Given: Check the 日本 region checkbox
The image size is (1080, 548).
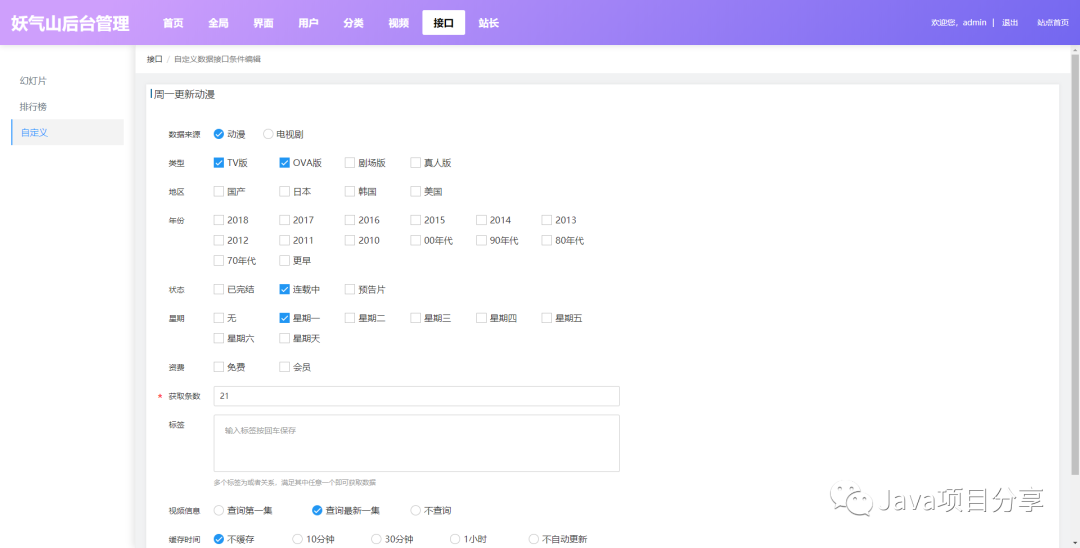Looking at the screenshot, I should (284, 191).
